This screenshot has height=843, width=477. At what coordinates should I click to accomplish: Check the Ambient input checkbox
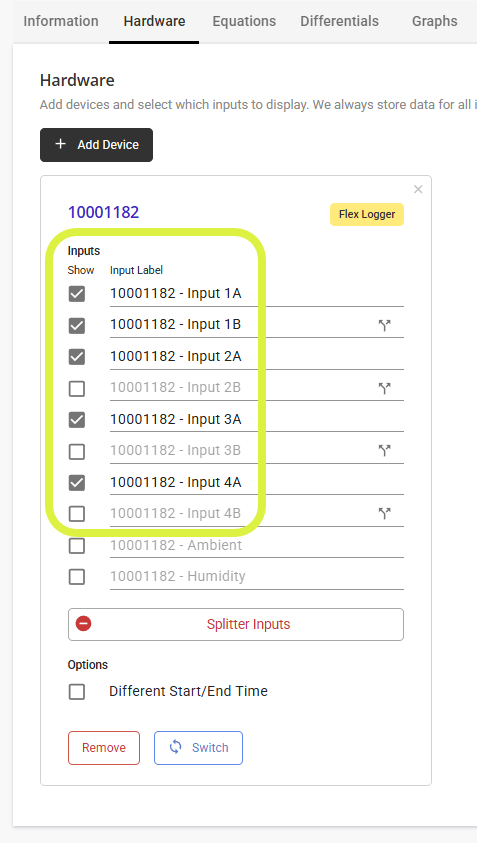coord(77,546)
